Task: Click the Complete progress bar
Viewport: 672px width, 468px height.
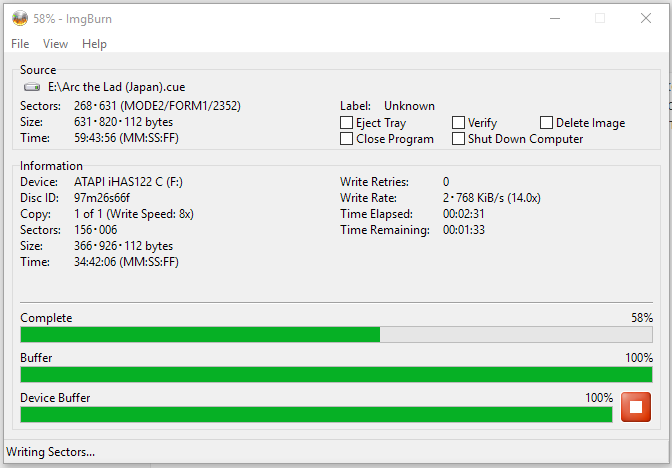Action: point(336,334)
